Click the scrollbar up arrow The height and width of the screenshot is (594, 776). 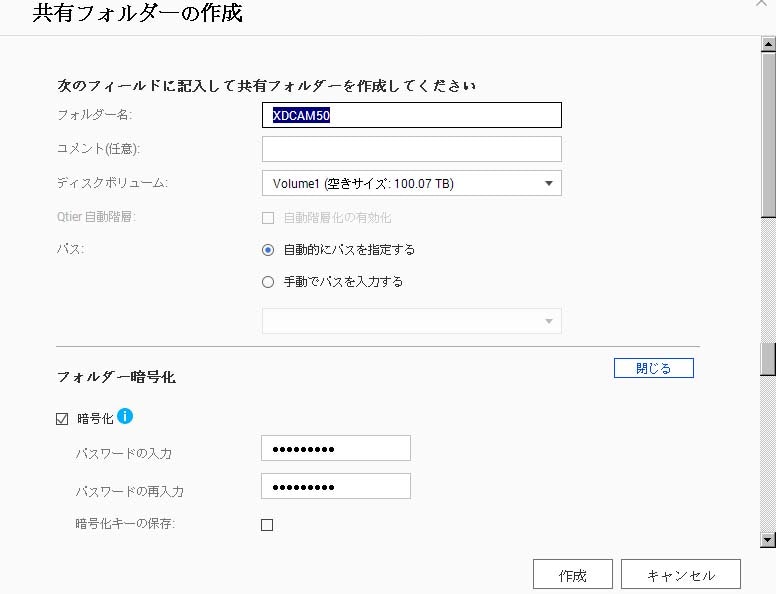tap(768, 45)
